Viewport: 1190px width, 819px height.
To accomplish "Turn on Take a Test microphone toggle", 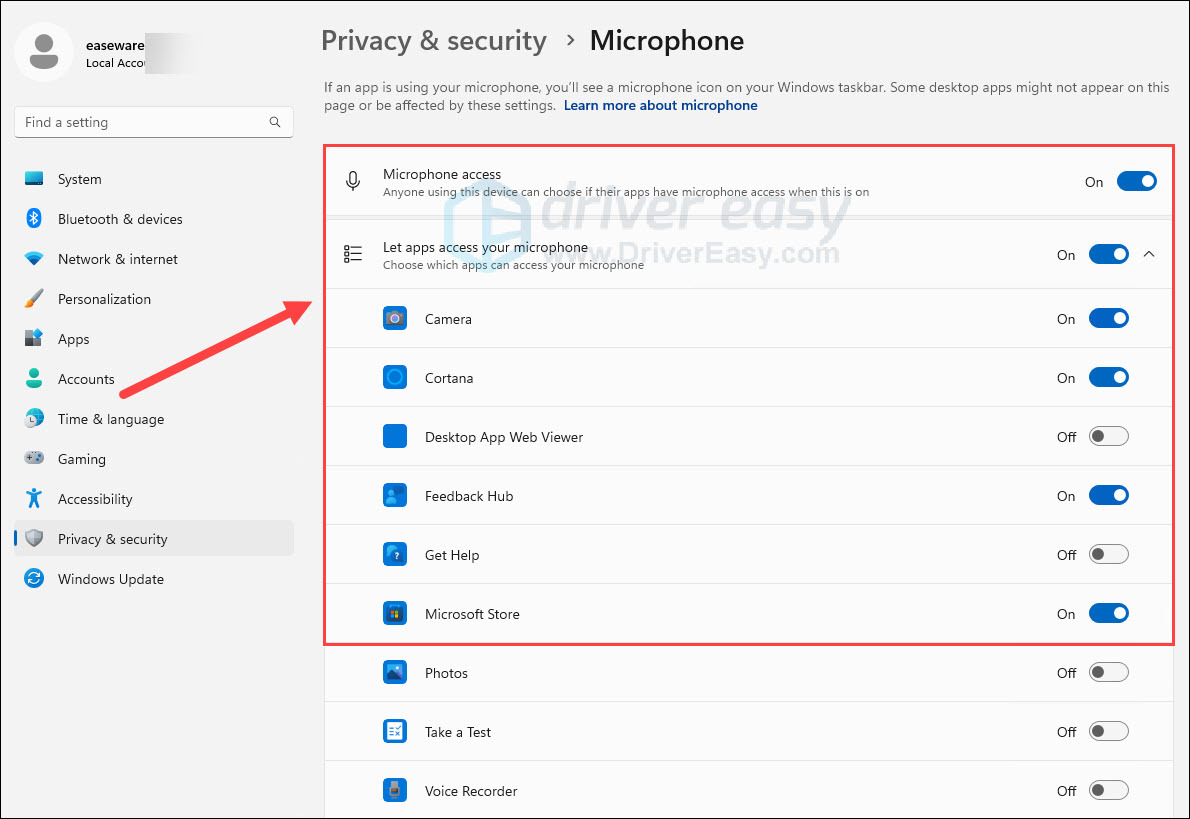I will click(1108, 732).
